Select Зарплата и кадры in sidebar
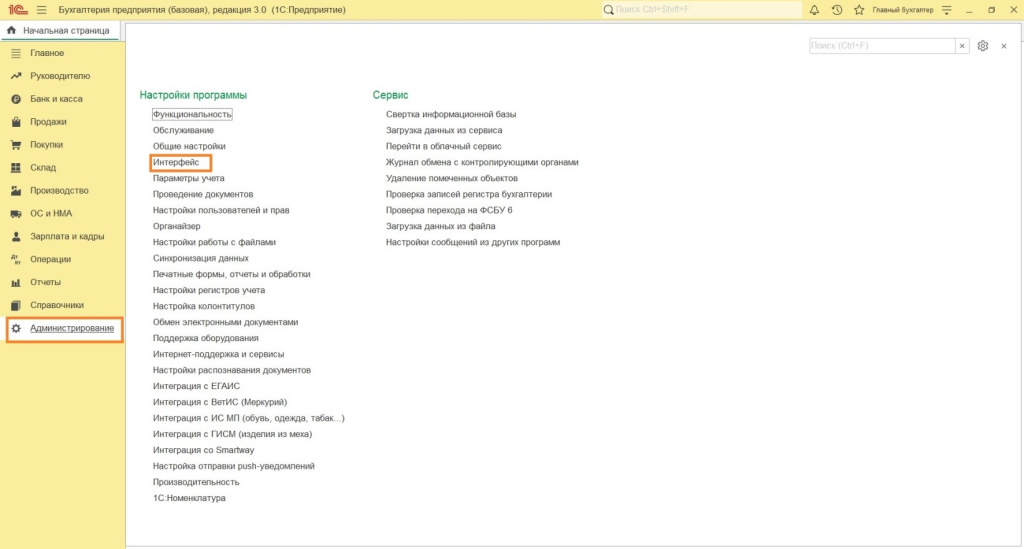The width and height of the screenshot is (1024, 549). [x=67, y=236]
